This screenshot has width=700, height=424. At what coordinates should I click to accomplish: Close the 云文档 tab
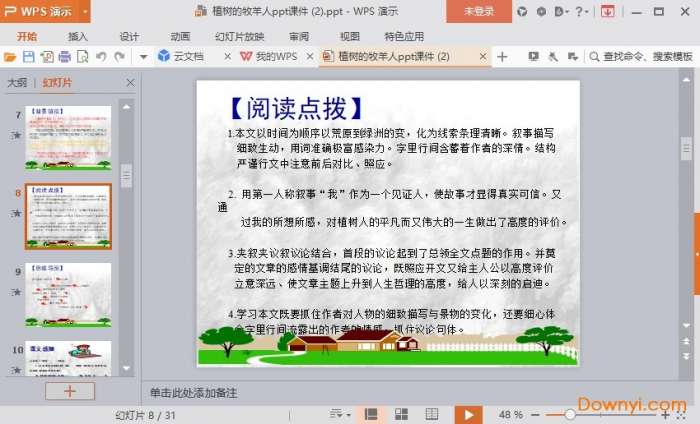[x=227, y=57]
